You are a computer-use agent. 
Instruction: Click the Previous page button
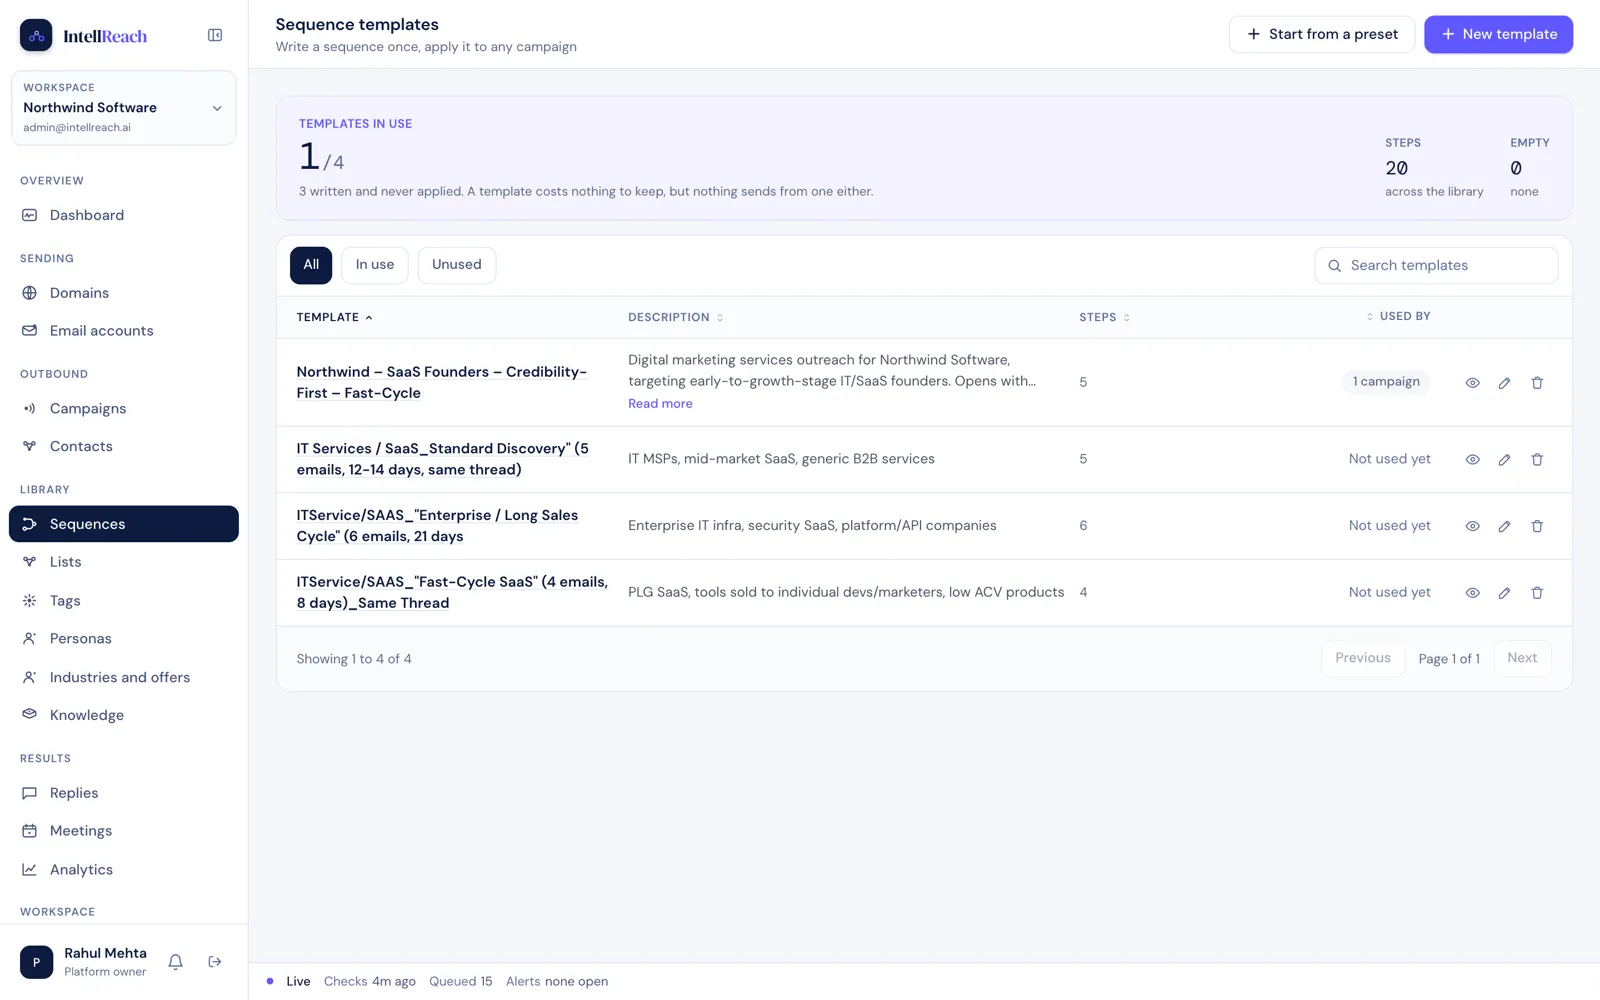tap(1363, 658)
